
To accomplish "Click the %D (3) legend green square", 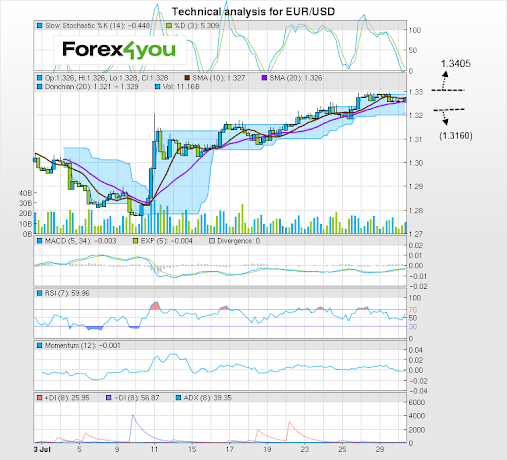I will coord(169,26).
